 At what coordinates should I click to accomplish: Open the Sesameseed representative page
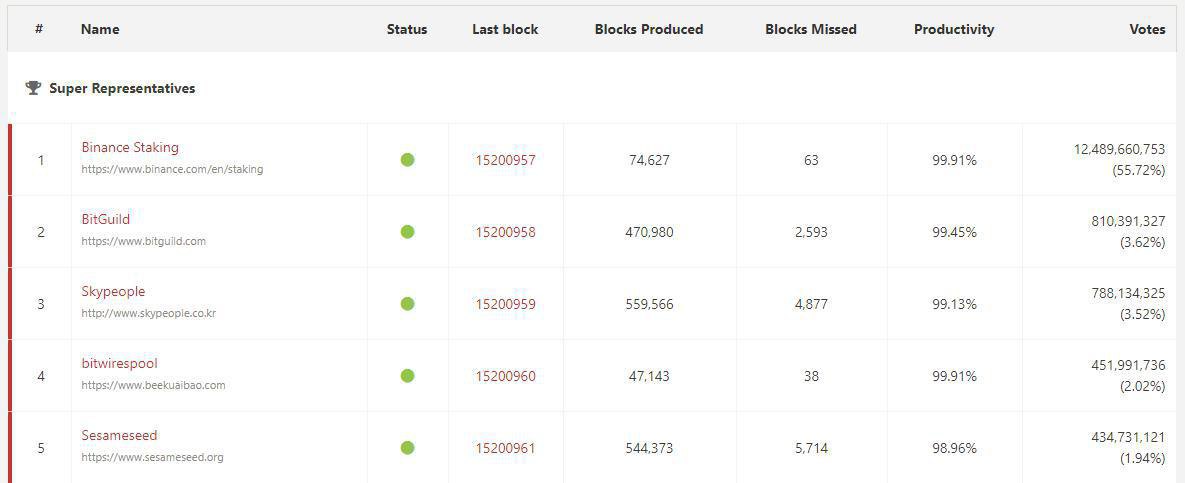[119, 435]
